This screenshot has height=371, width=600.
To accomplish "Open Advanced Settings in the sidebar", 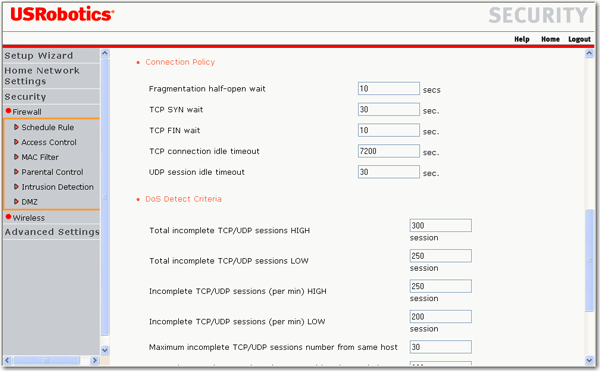I will (x=52, y=232).
